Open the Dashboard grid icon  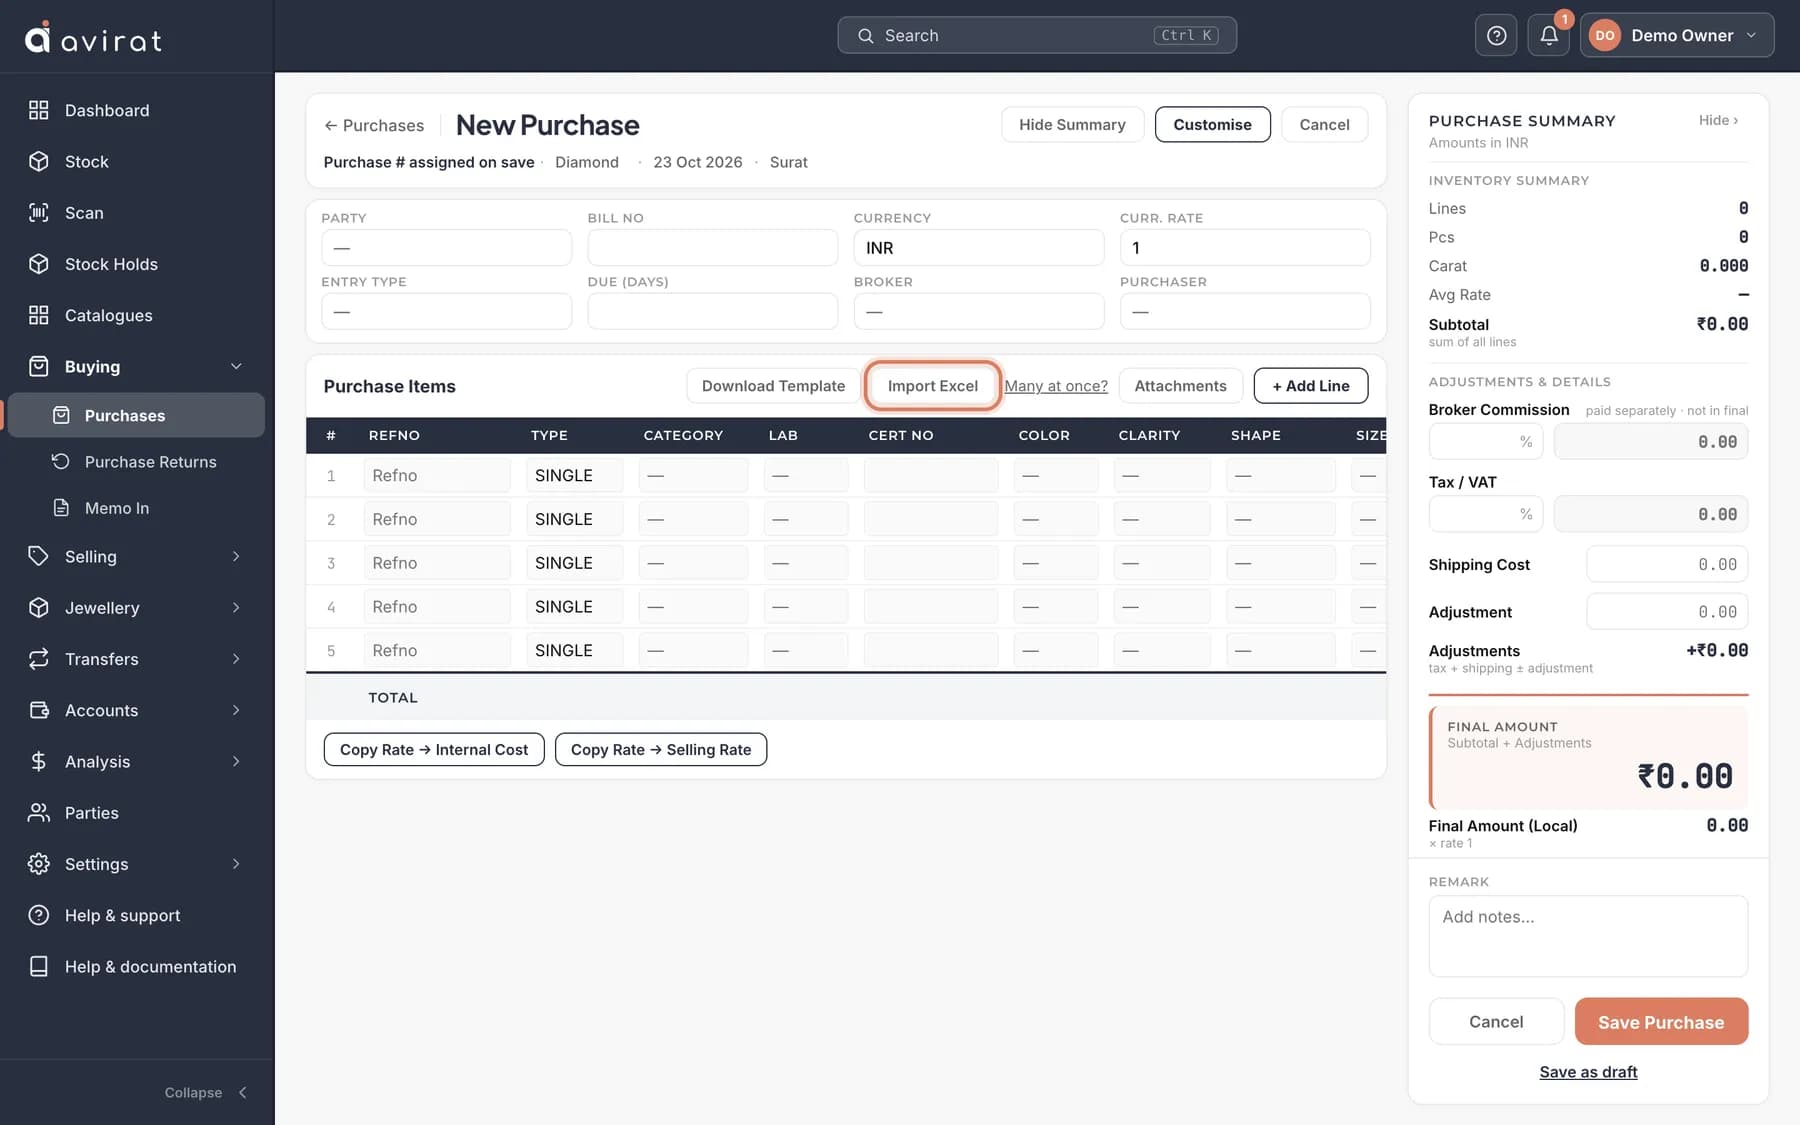coord(38,110)
